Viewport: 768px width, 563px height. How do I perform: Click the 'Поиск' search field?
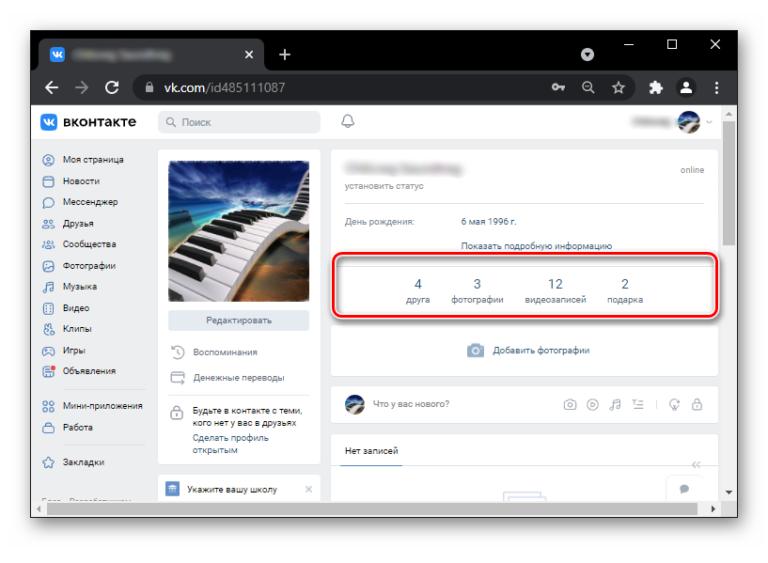coord(240,122)
